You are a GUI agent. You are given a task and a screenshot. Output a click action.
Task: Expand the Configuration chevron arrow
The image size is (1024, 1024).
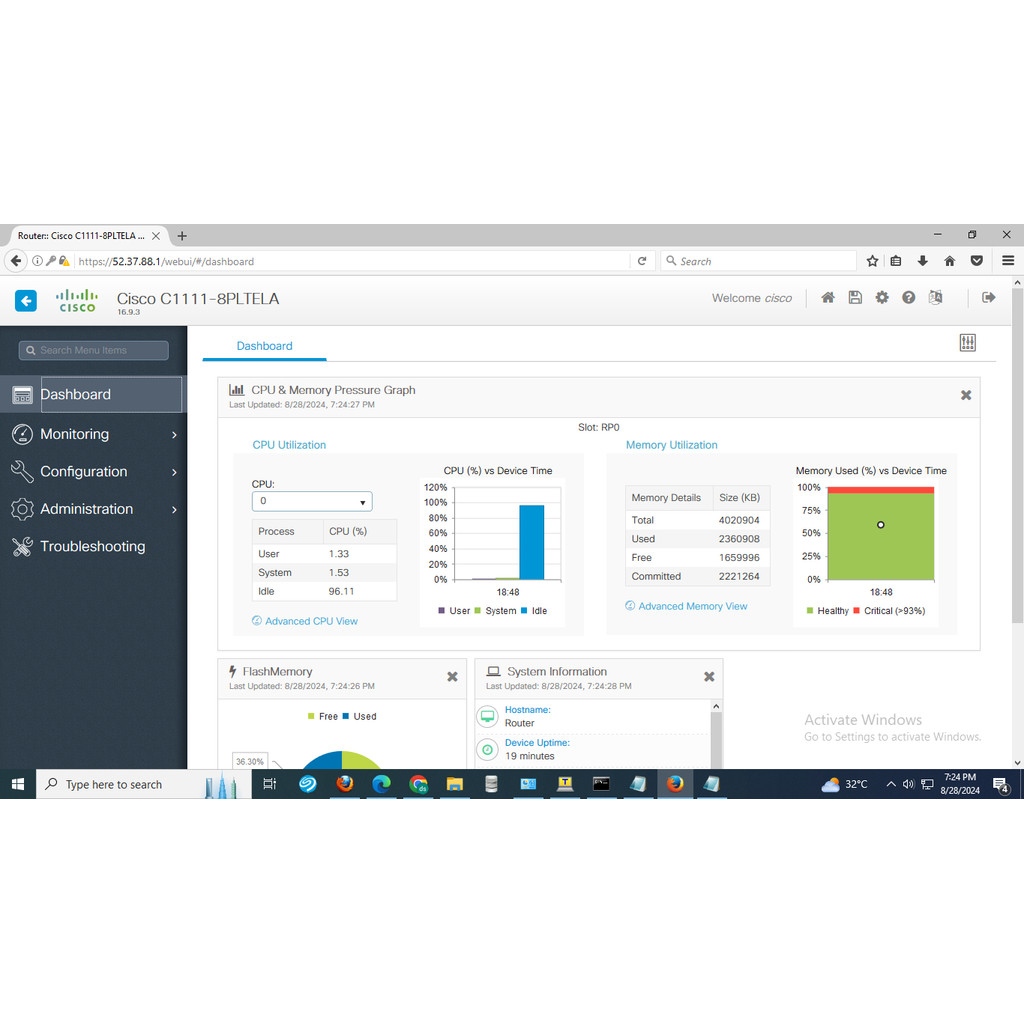pos(174,472)
